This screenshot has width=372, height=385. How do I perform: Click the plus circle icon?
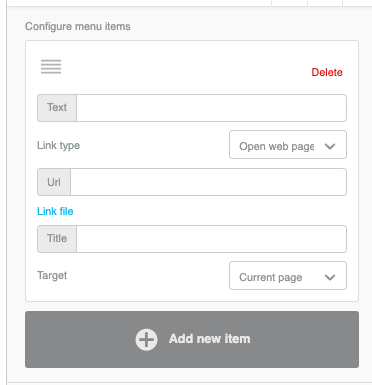146,340
